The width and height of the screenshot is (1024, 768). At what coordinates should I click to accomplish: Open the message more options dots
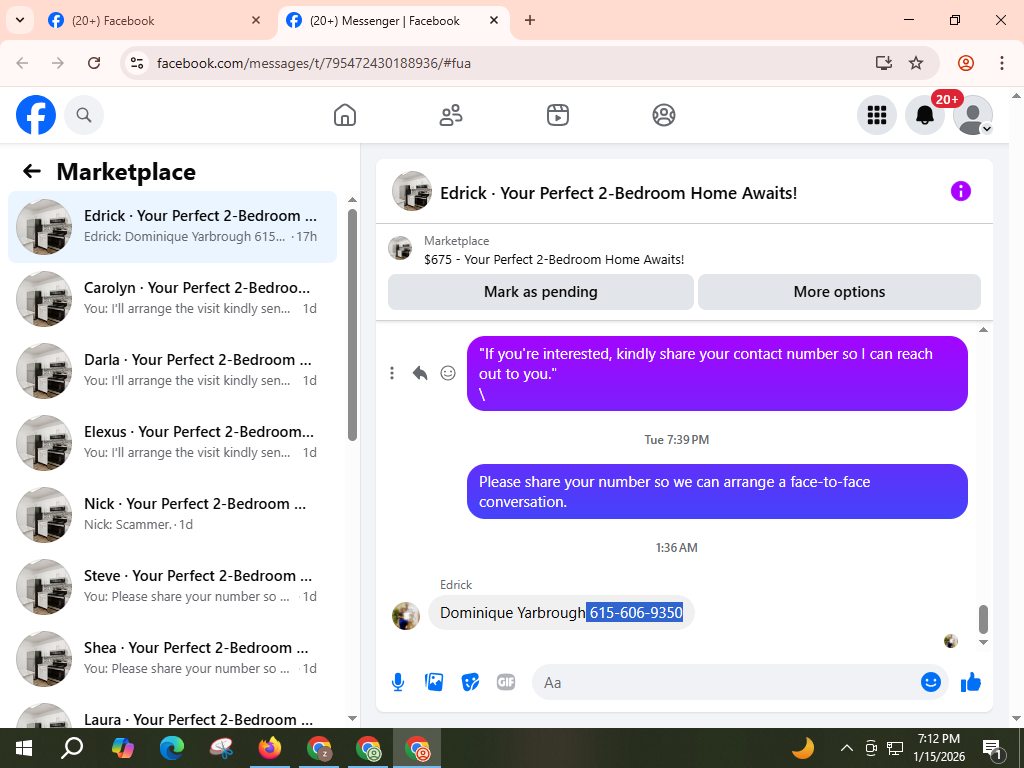pos(392,373)
